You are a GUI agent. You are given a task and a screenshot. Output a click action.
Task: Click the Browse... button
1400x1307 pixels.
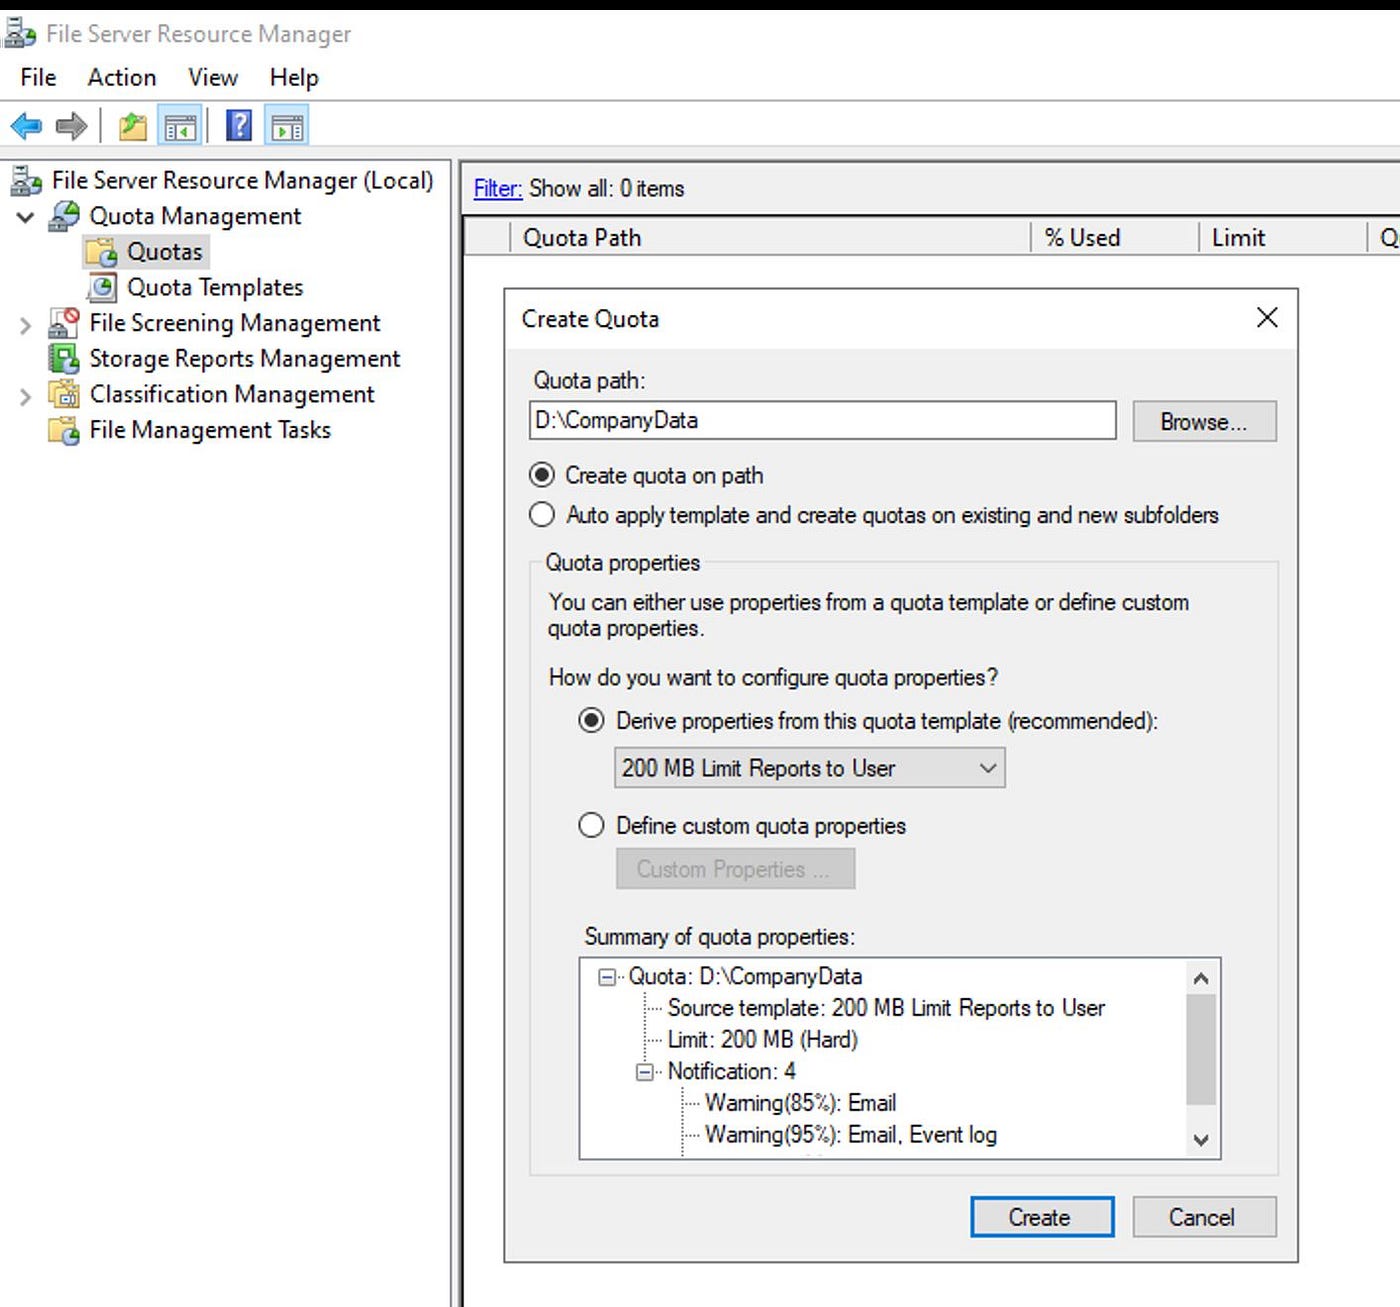tap(1204, 422)
